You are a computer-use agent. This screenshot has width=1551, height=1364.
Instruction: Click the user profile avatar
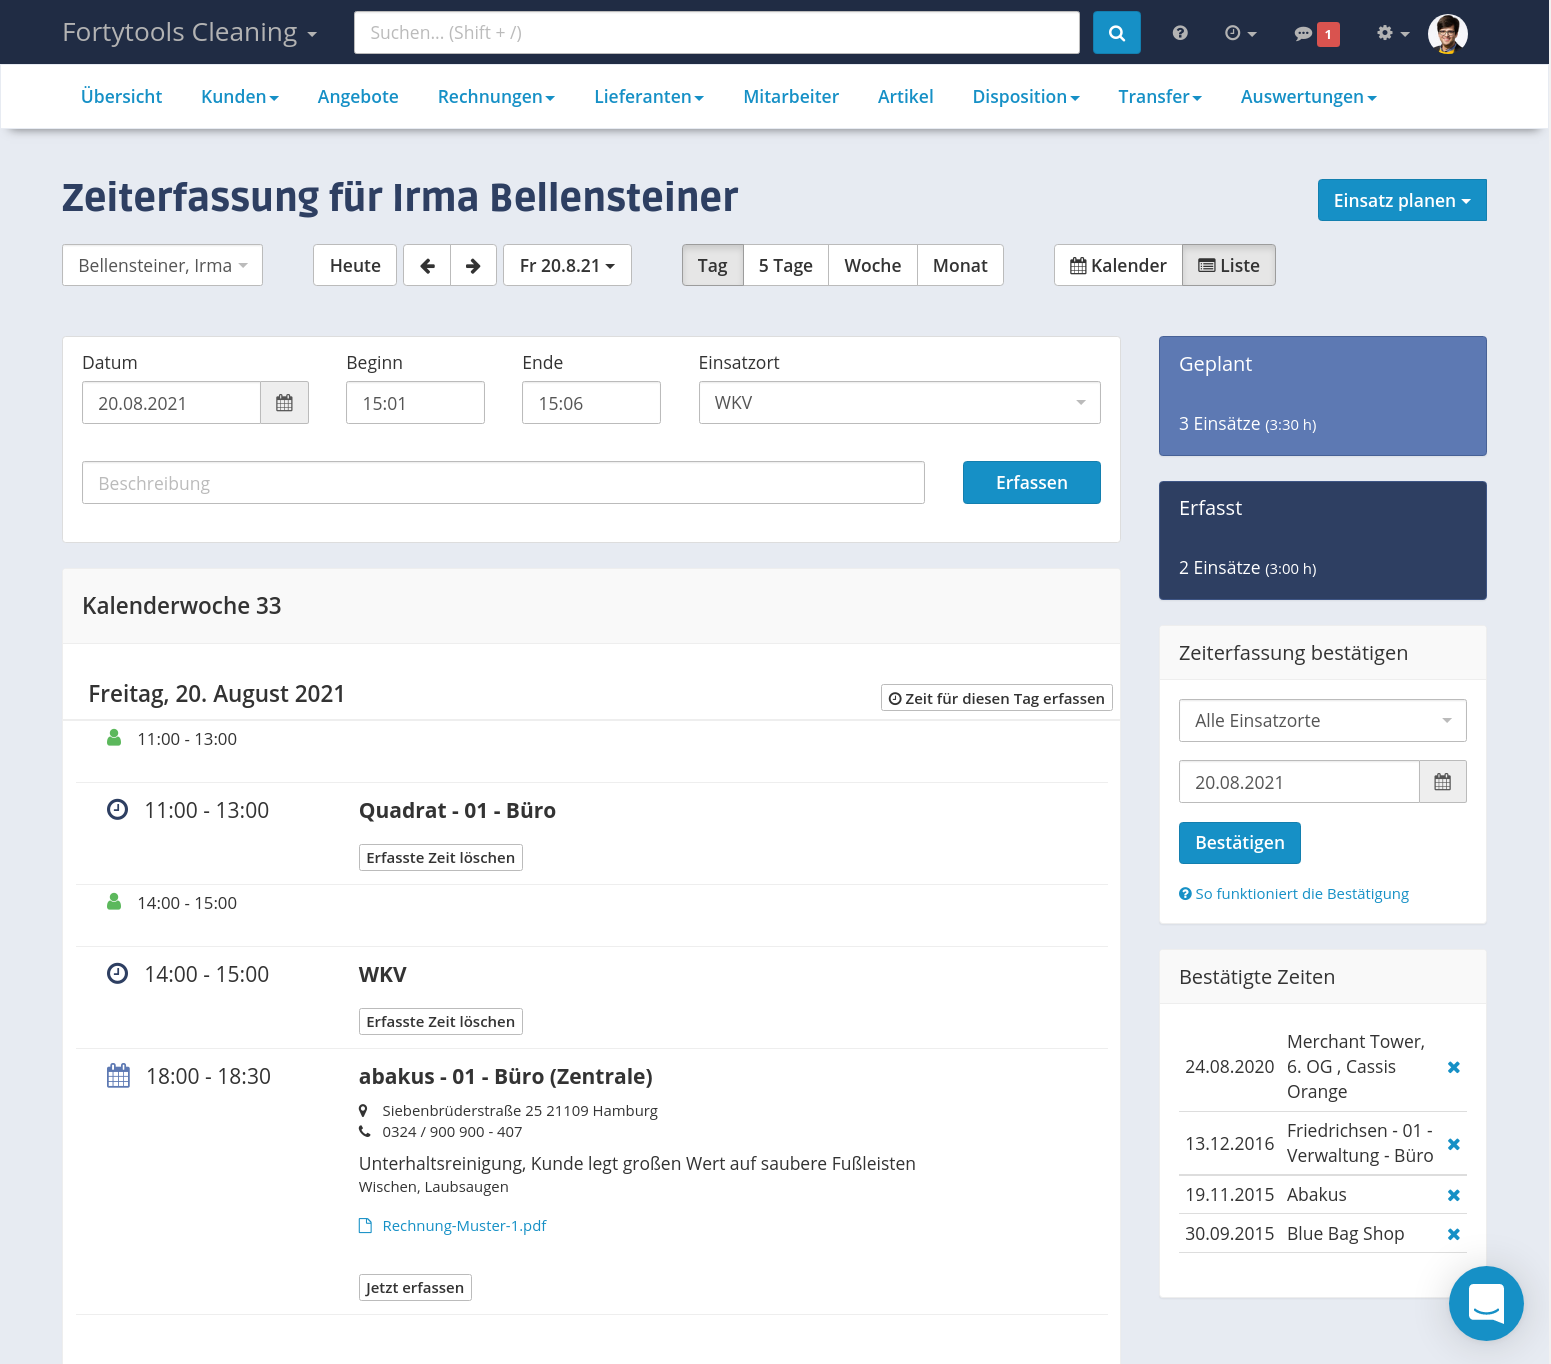[1447, 33]
